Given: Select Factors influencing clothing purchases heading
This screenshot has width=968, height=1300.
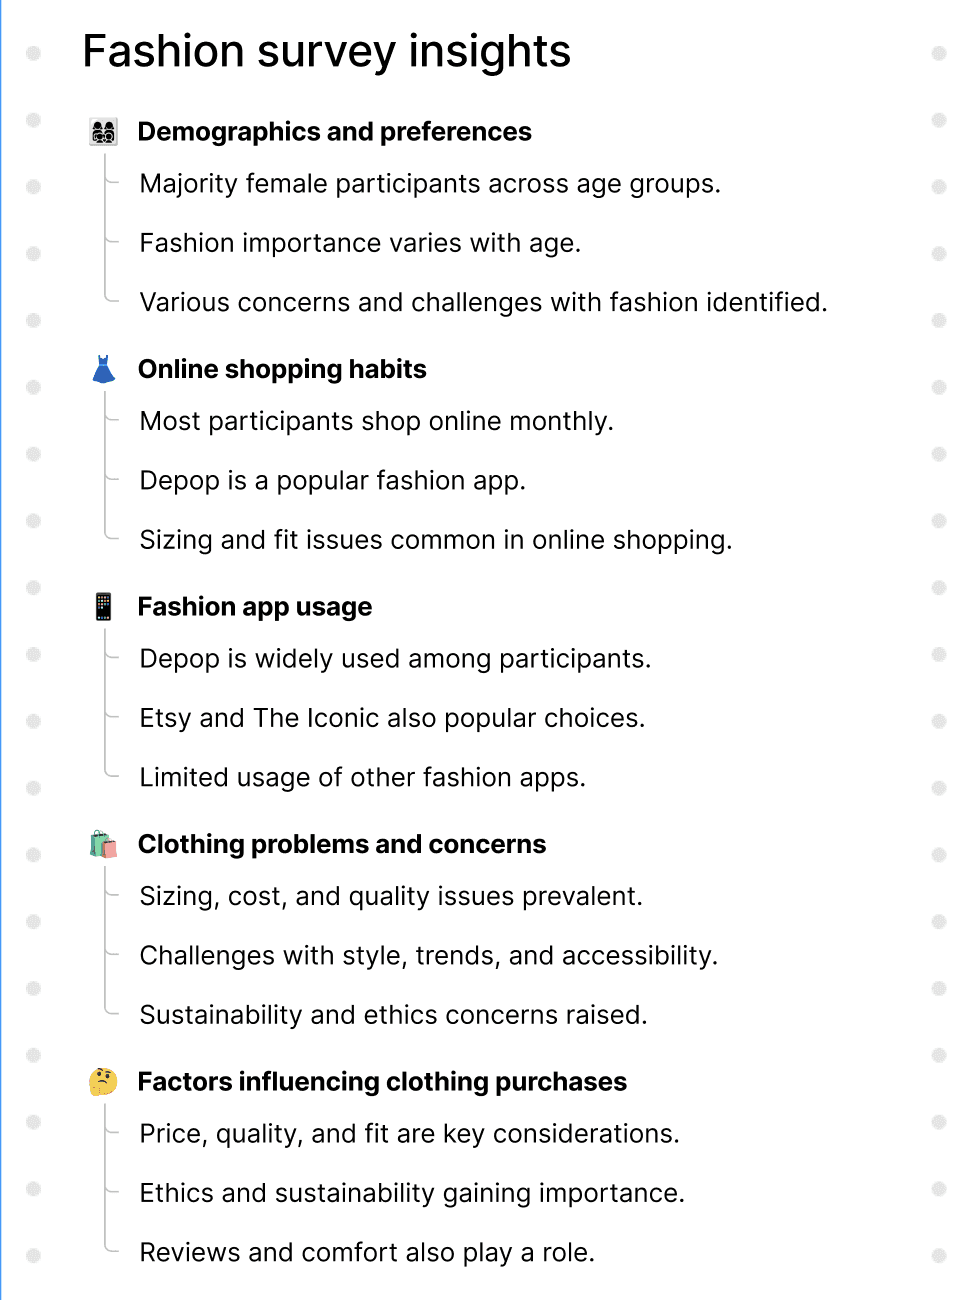Looking at the screenshot, I should (x=382, y=1081).
